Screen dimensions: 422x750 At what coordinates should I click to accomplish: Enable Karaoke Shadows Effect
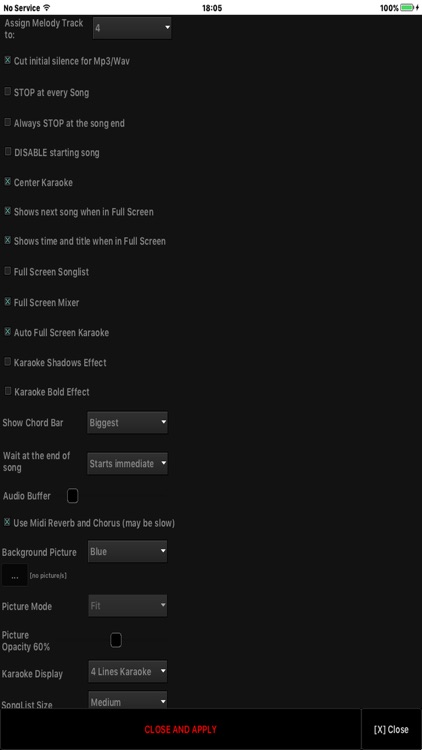[8, 362]
